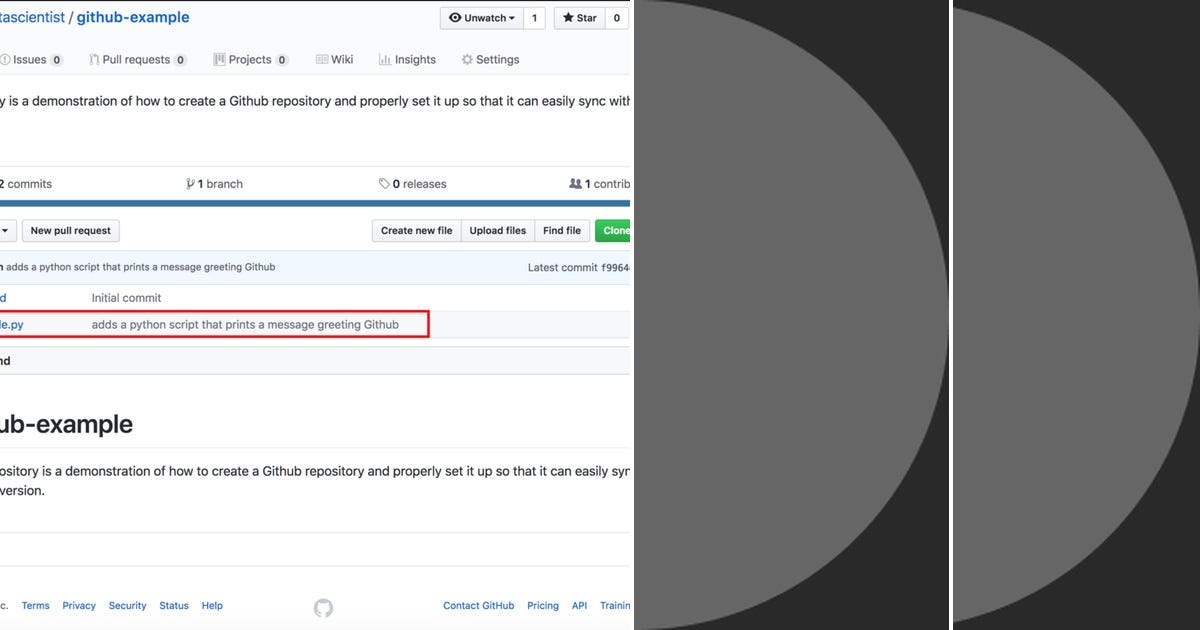Click the GitHub Octocat footer logo

(x=323, y=607)
